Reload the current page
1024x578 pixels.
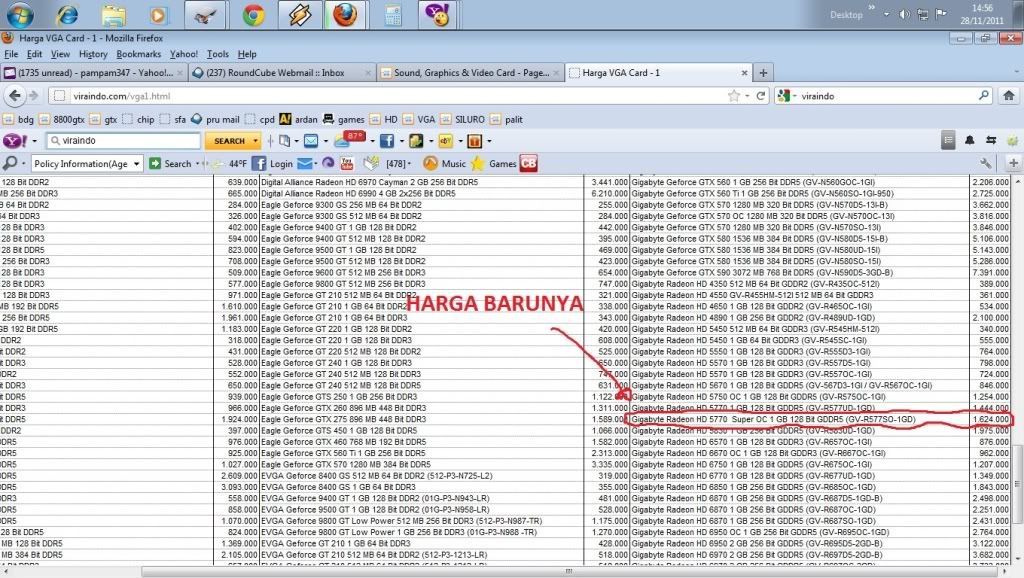tap(761, 96)
